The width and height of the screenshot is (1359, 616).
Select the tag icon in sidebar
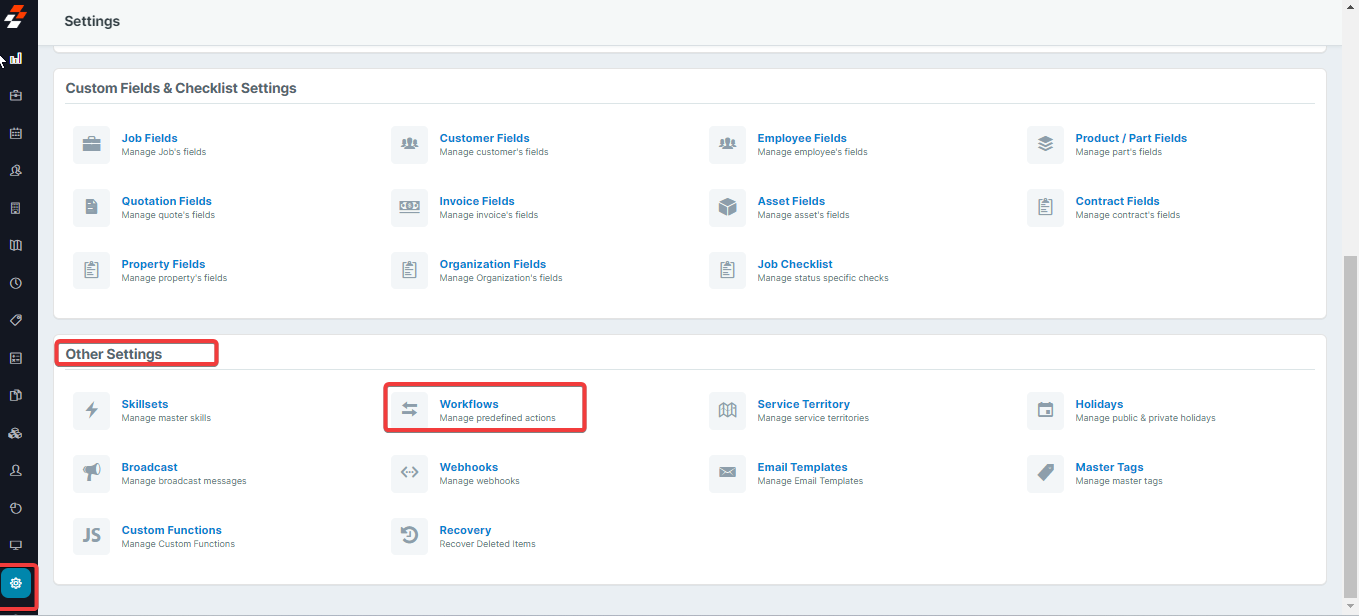tap(16, 321)
